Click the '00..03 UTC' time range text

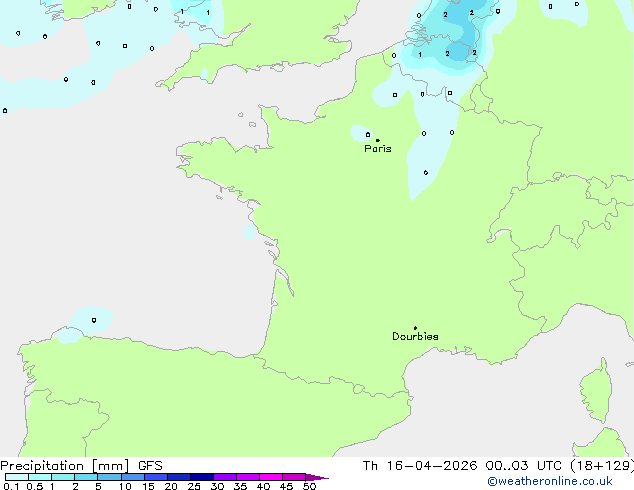(x=524, y=466)
